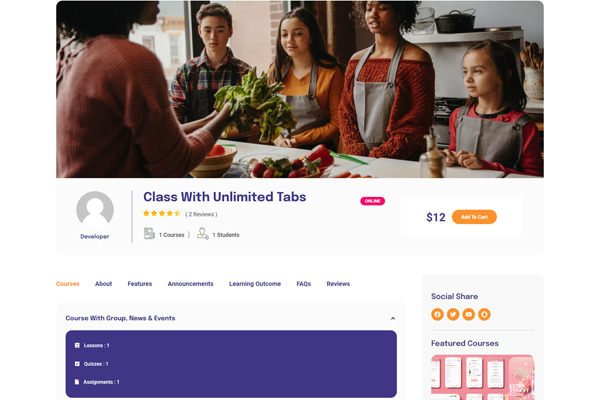Open the YouTube social share icon
This screenshot has width=600, height=400.
469,314
